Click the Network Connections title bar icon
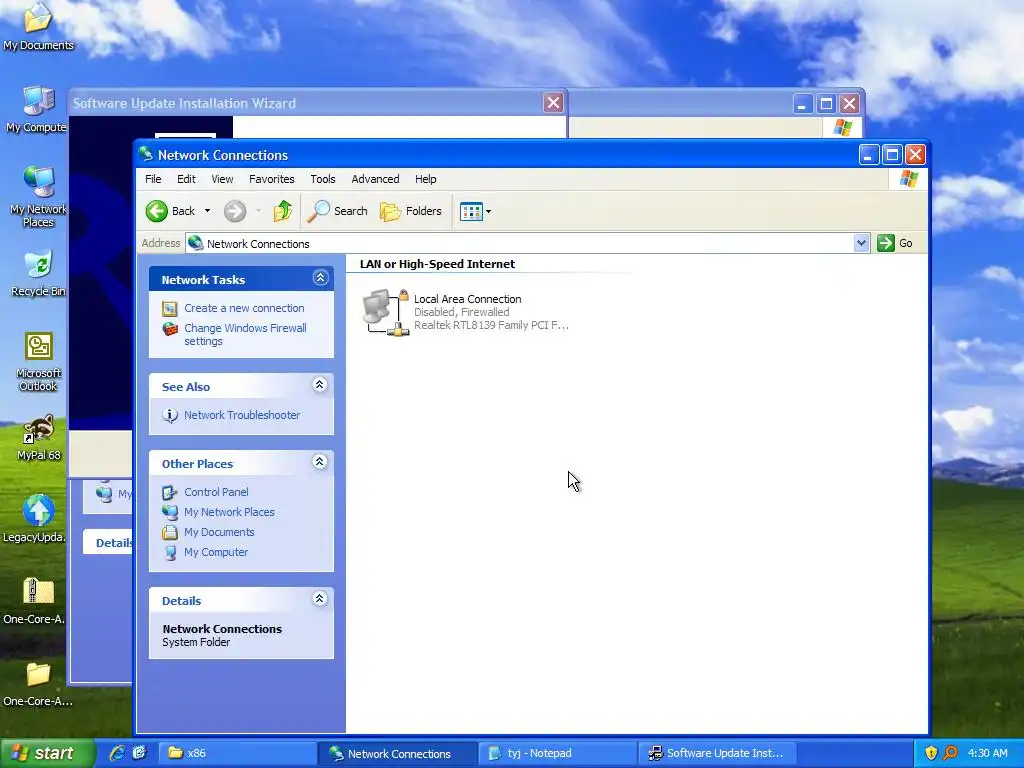Screen dimensions: 1024x768 click(x=146, y=154)
